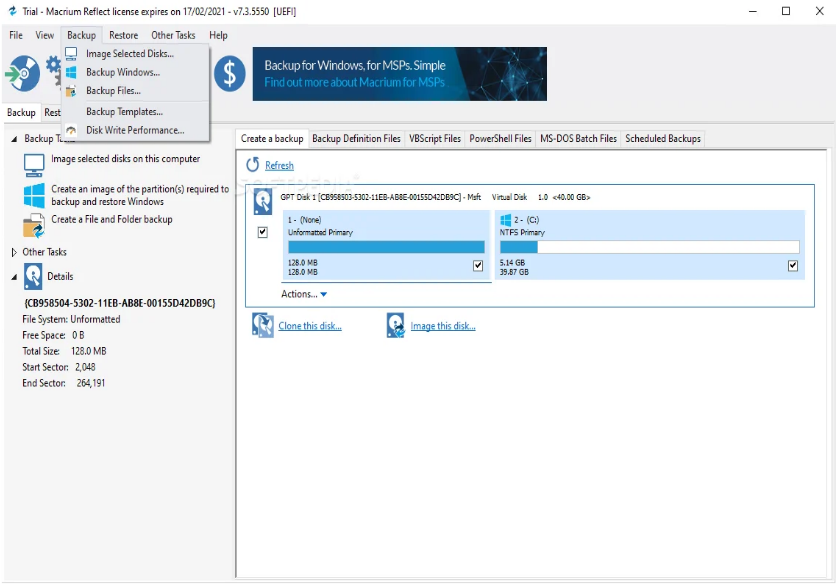The width and height of the screenshot is (836, 584).
Task: Open the Other Tasks menu
Action: [x=173, y=35]
